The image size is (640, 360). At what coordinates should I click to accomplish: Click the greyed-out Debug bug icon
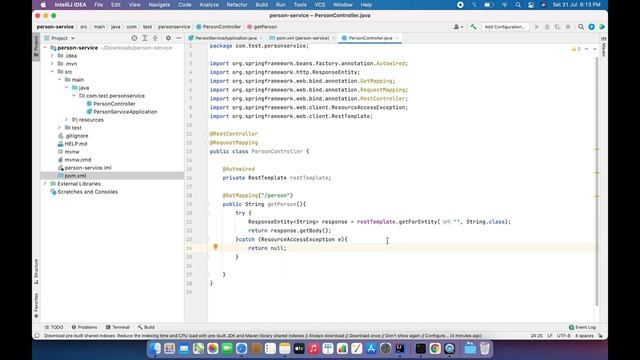(547, 27)
